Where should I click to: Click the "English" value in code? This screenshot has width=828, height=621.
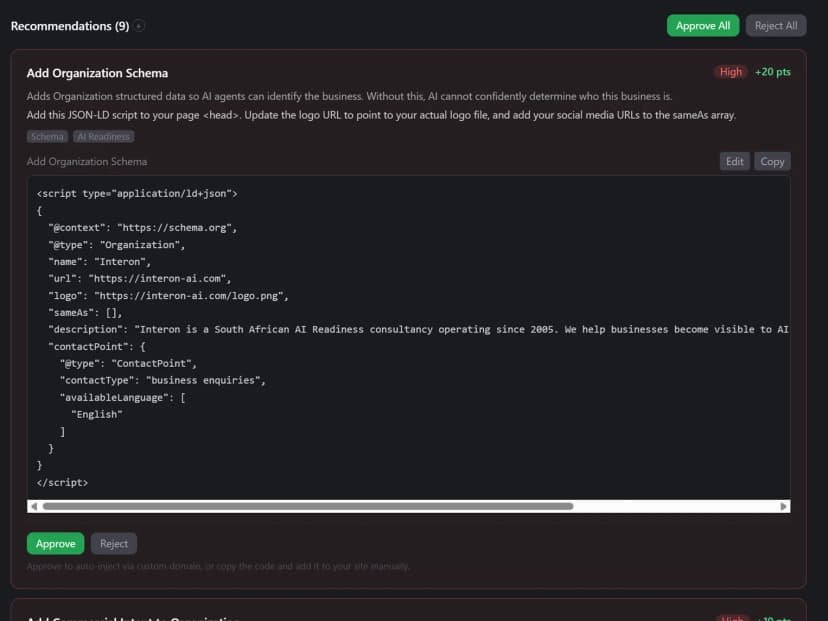tap(97, 415)
